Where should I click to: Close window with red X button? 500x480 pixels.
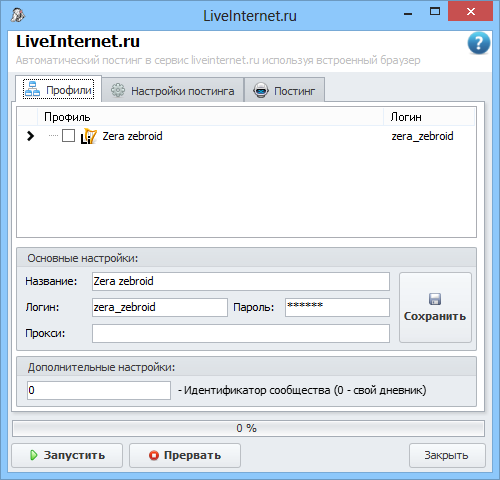(470, 12)
